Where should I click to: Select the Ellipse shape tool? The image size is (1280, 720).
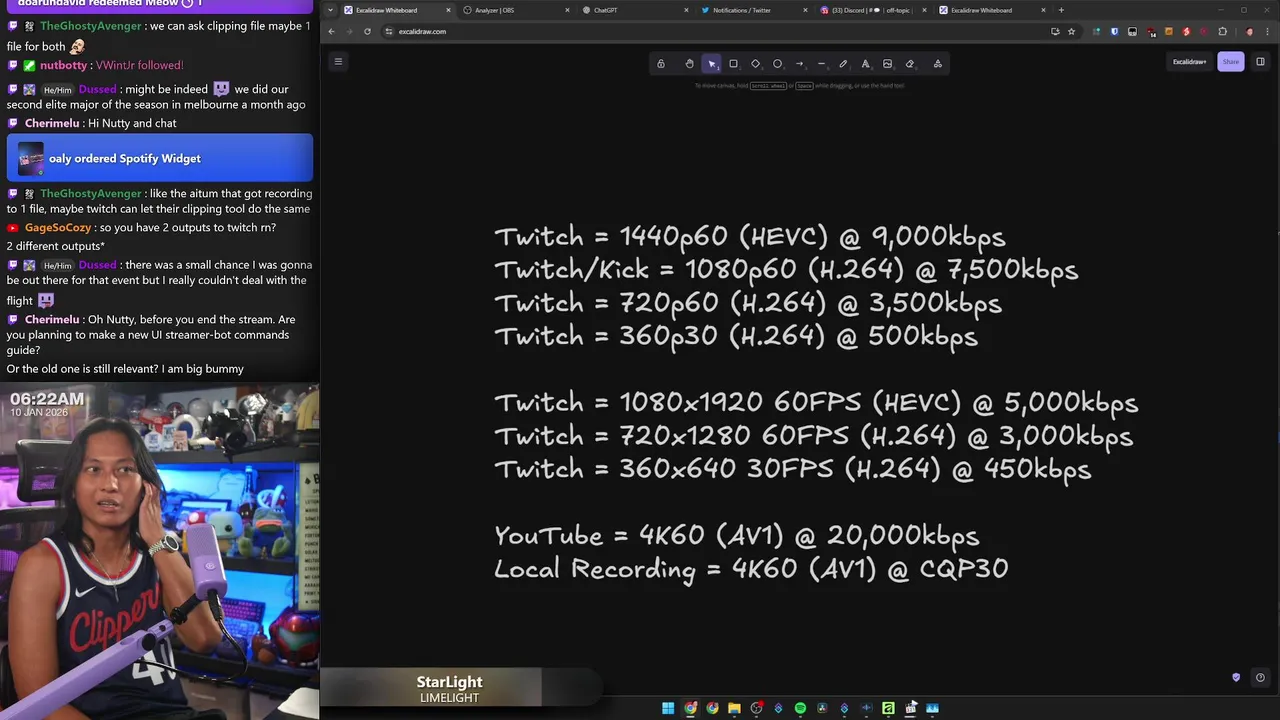[777, 64]
